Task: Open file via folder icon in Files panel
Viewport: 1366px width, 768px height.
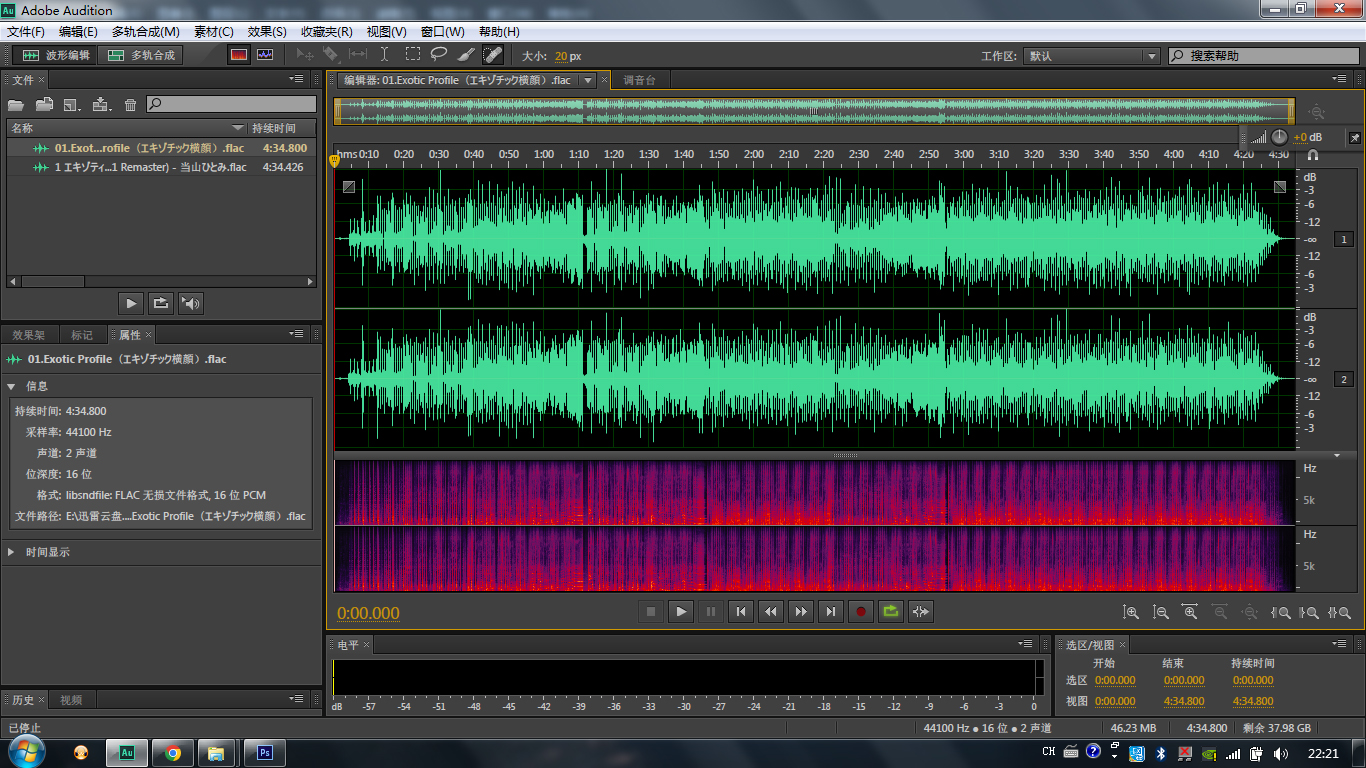Action: pyautogui.click(x=16, y=104)
